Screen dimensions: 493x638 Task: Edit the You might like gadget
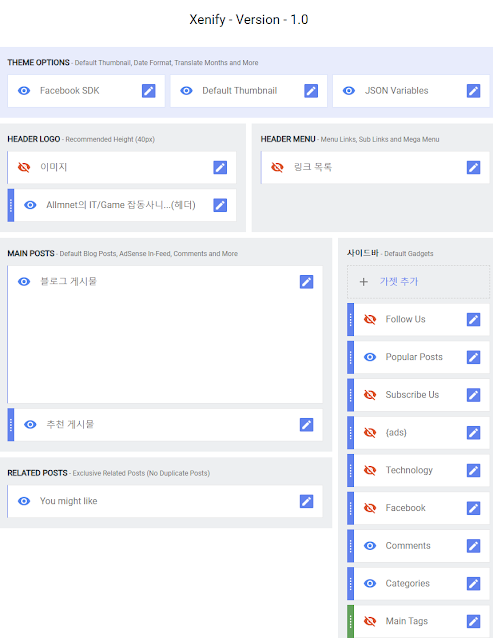[x=306, y=501]
